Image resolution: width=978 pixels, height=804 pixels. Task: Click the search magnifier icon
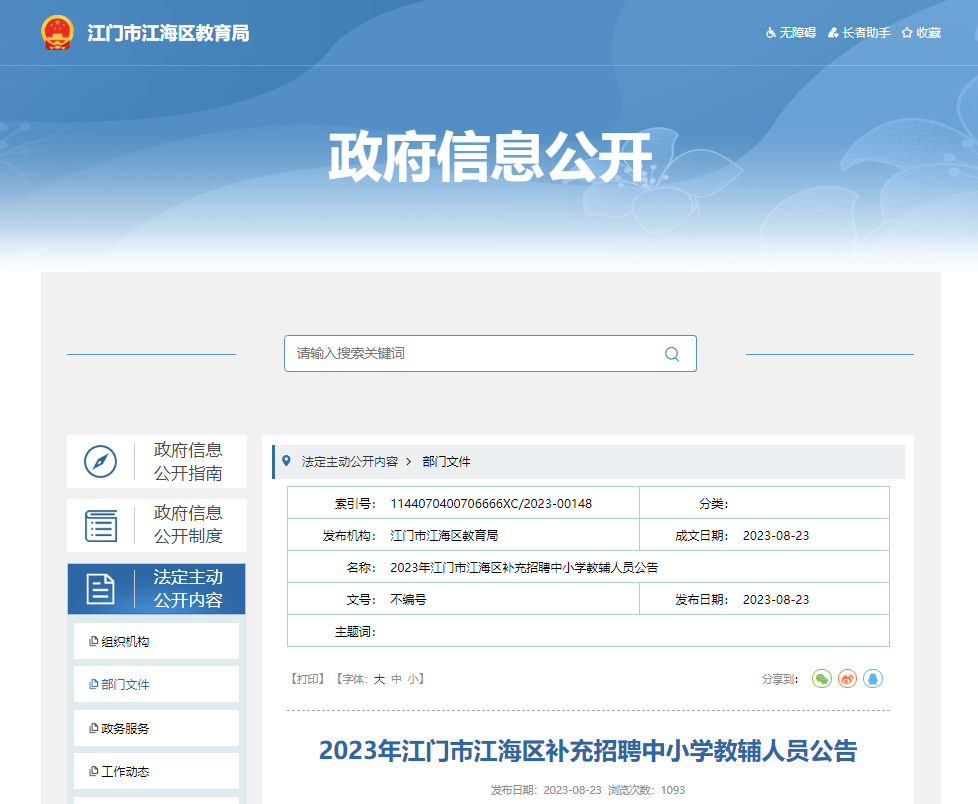pos(672,354)
